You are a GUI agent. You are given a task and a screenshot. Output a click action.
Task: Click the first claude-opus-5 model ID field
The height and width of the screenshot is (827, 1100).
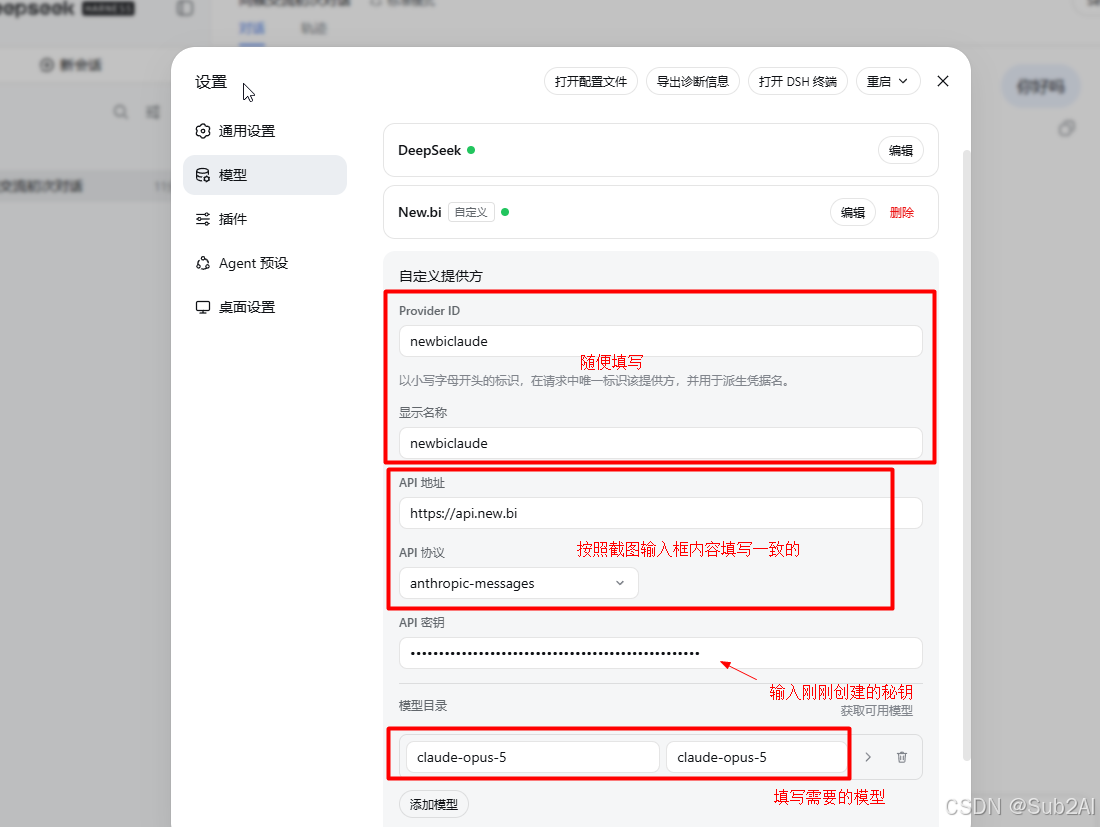click(532, 757)
